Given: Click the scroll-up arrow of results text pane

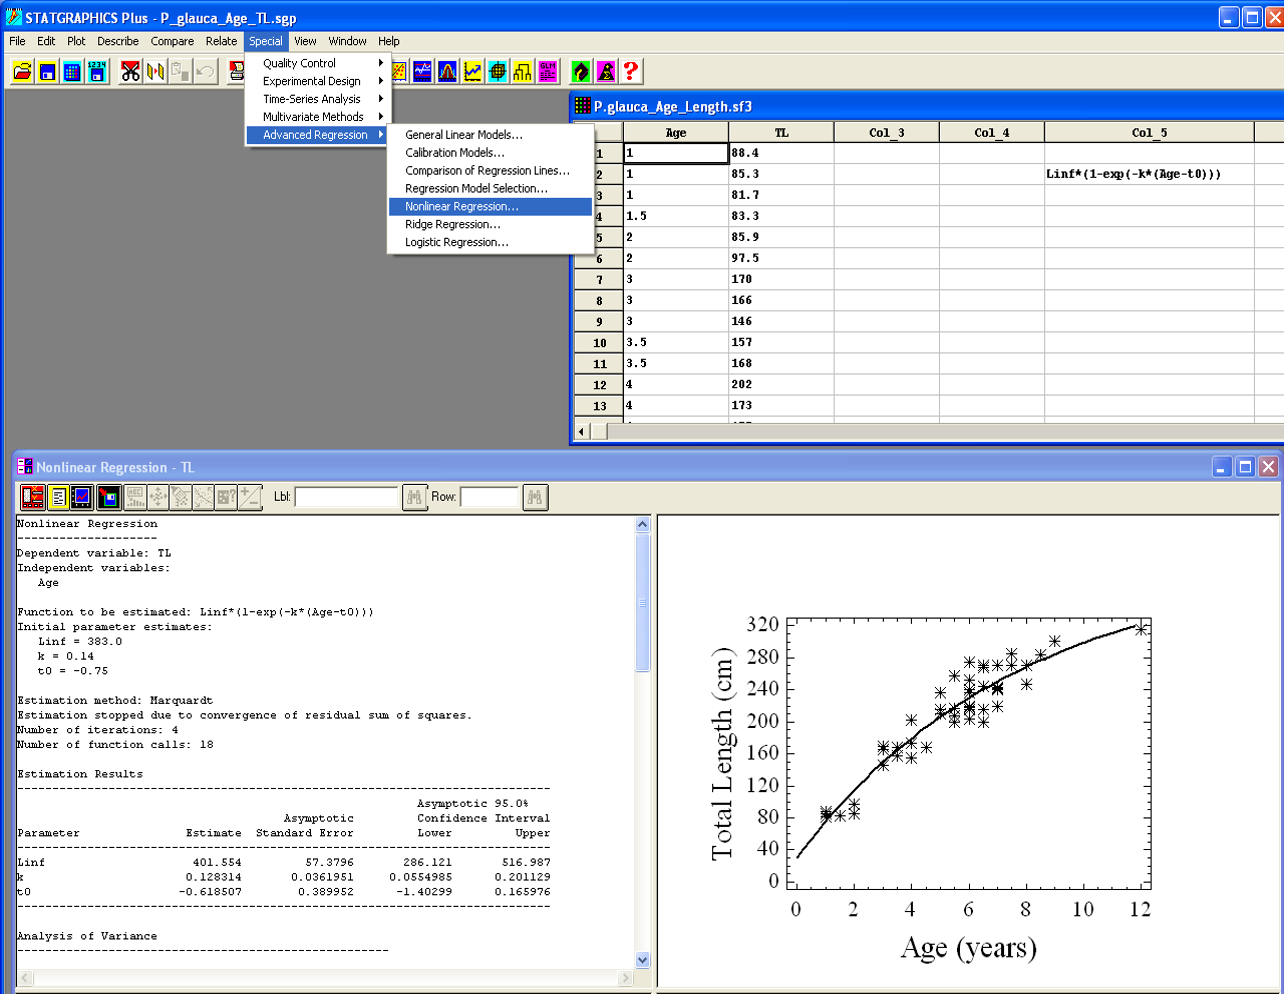Looking at the screenshot, I should 642,524.
